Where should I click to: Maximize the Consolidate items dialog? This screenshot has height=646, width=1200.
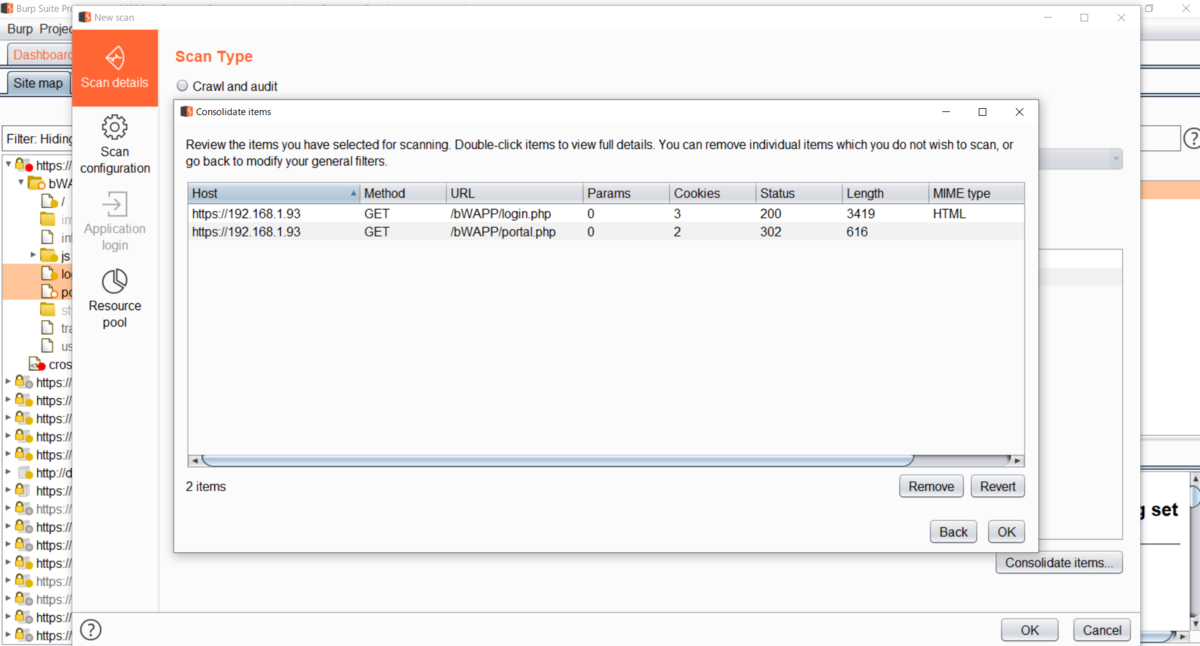tap(982, 112)
